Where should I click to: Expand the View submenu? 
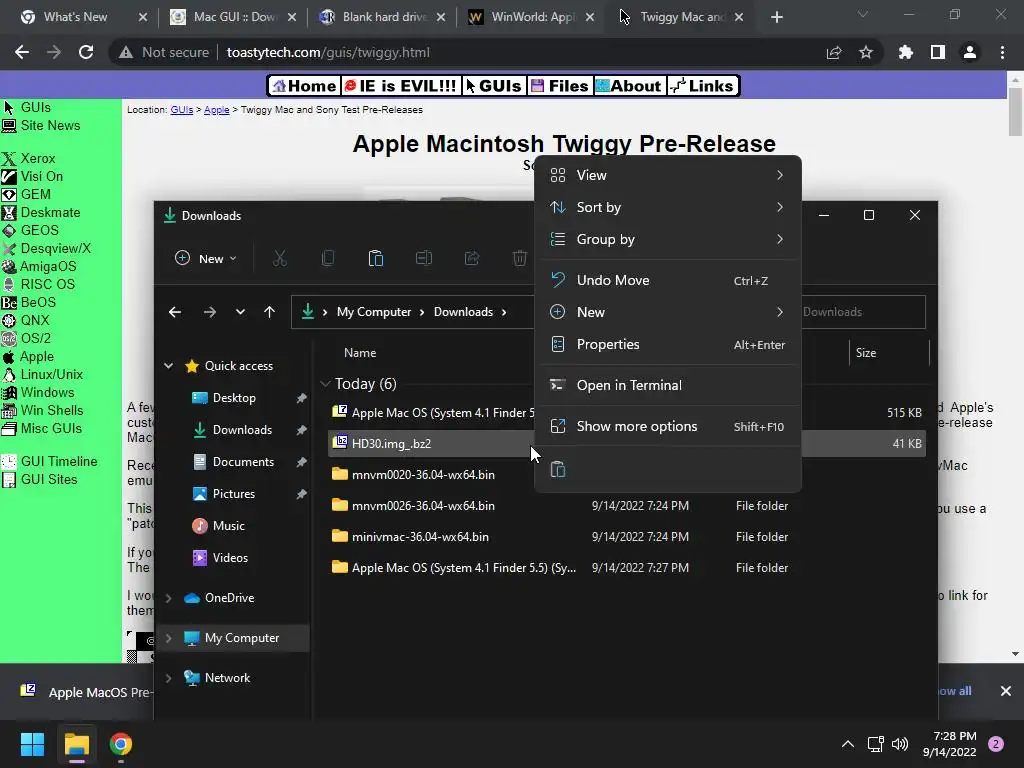pyautogui.click(x=667, y=175)
